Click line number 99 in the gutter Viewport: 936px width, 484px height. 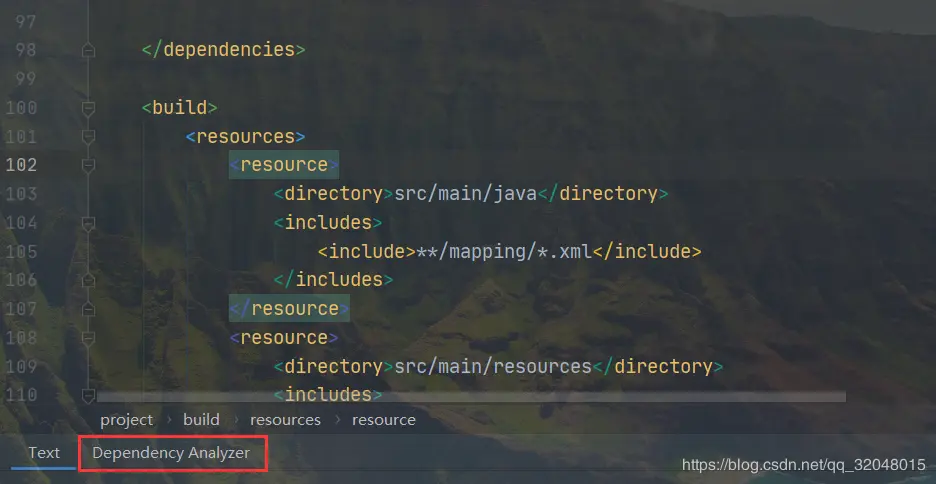(x=26, y=79)
